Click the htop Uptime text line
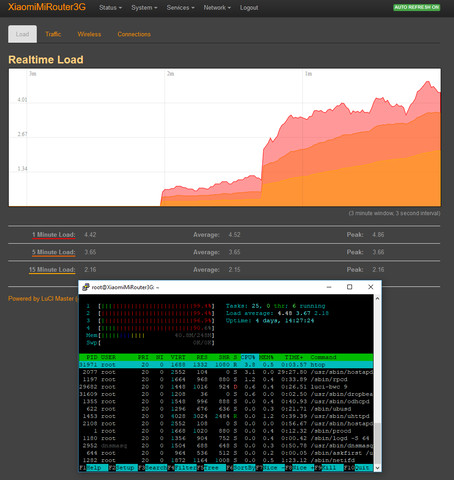The height and width of the screenshot is (480, 454). [270, 320]
